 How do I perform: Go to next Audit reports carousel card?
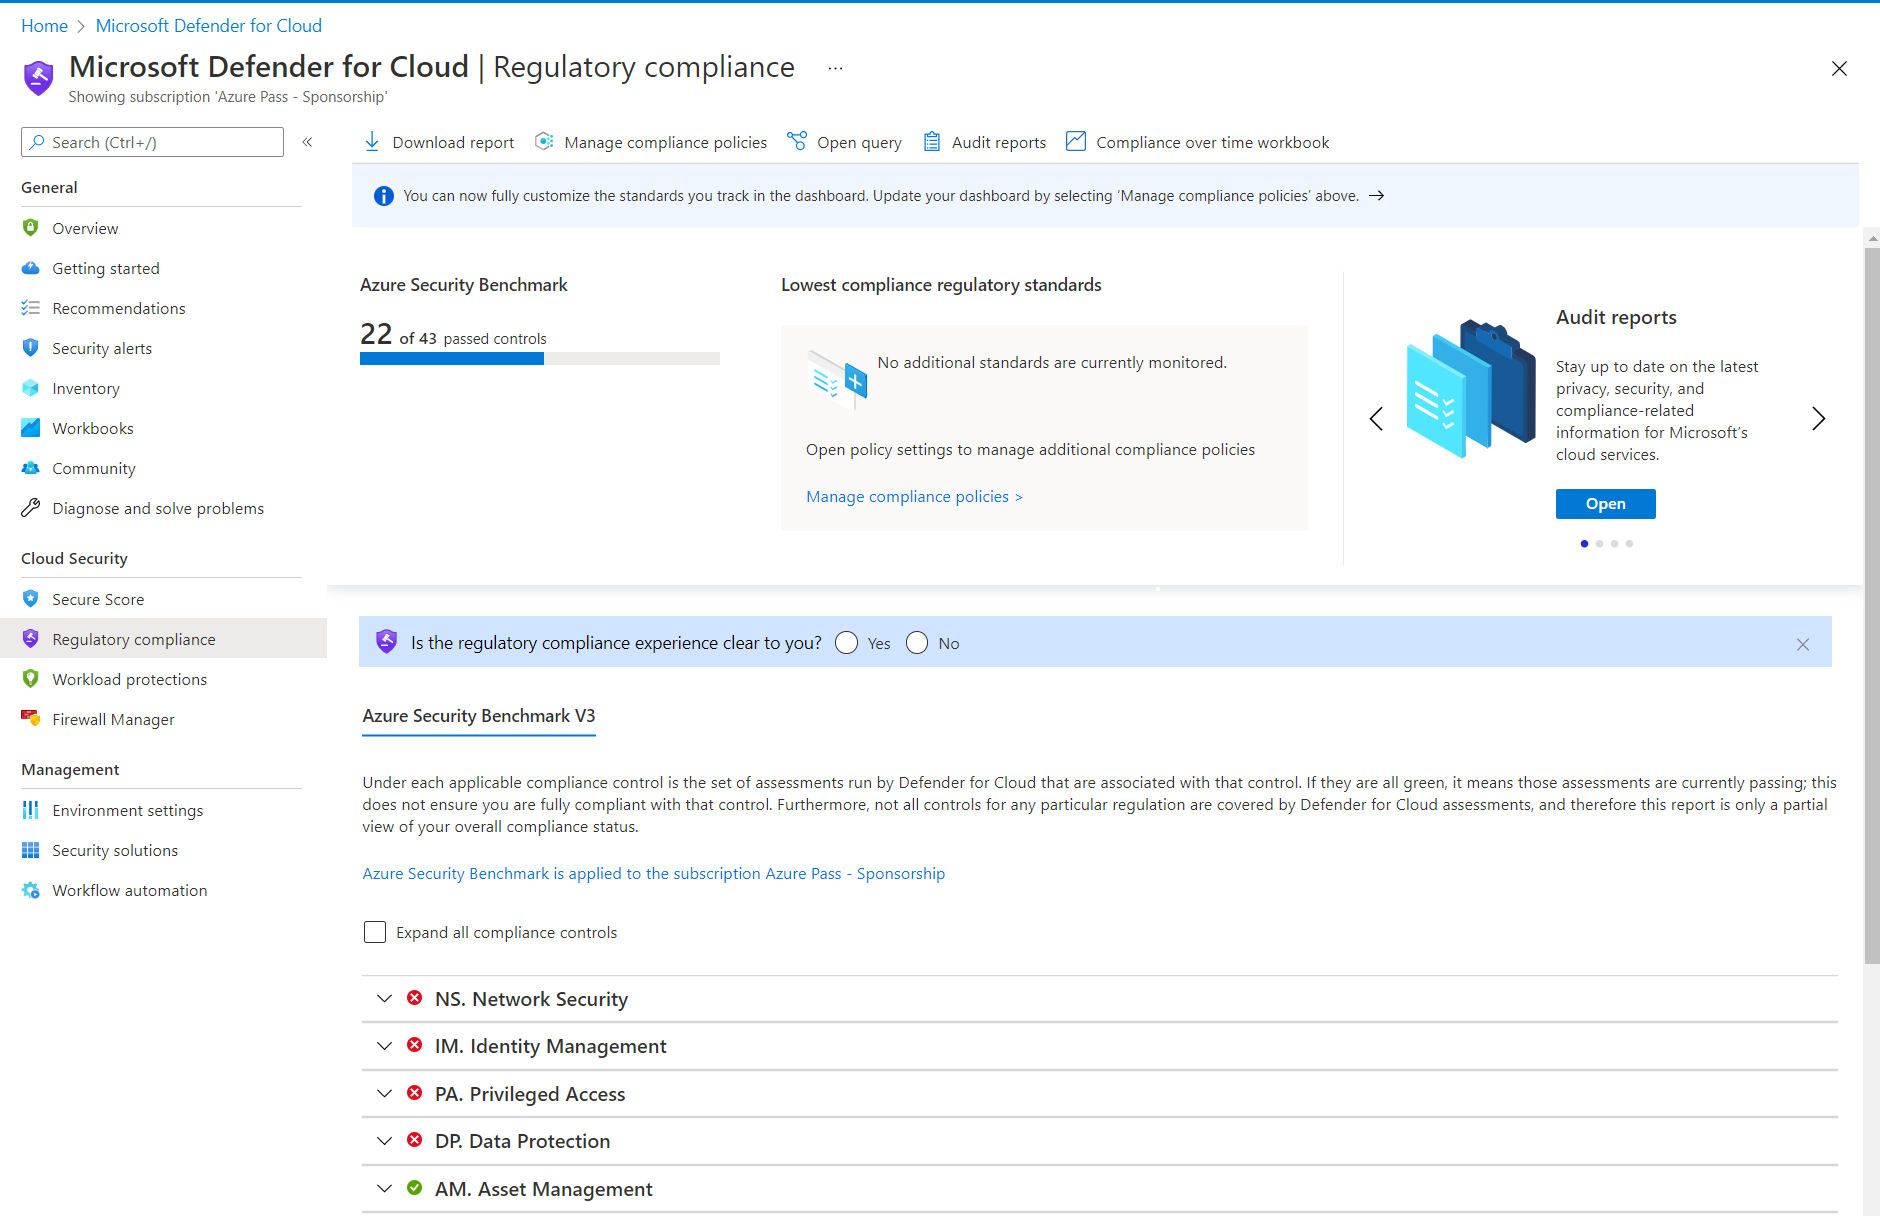(1819, 419)
